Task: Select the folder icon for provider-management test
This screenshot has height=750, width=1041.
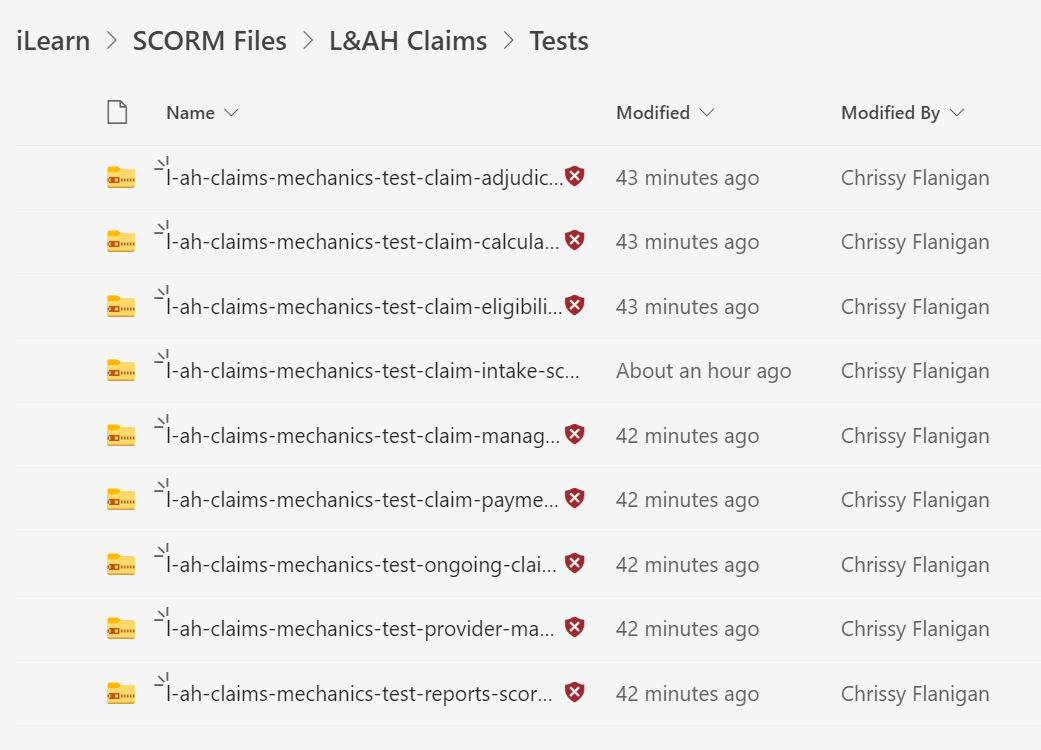Action: 120,628
